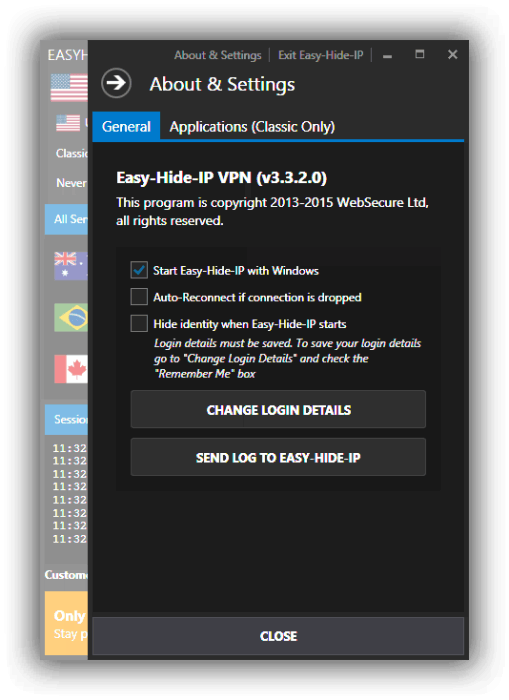Send log to Easy-Hide-IP
This screenshot has height=700, width=509.
(x=278, y=457)
